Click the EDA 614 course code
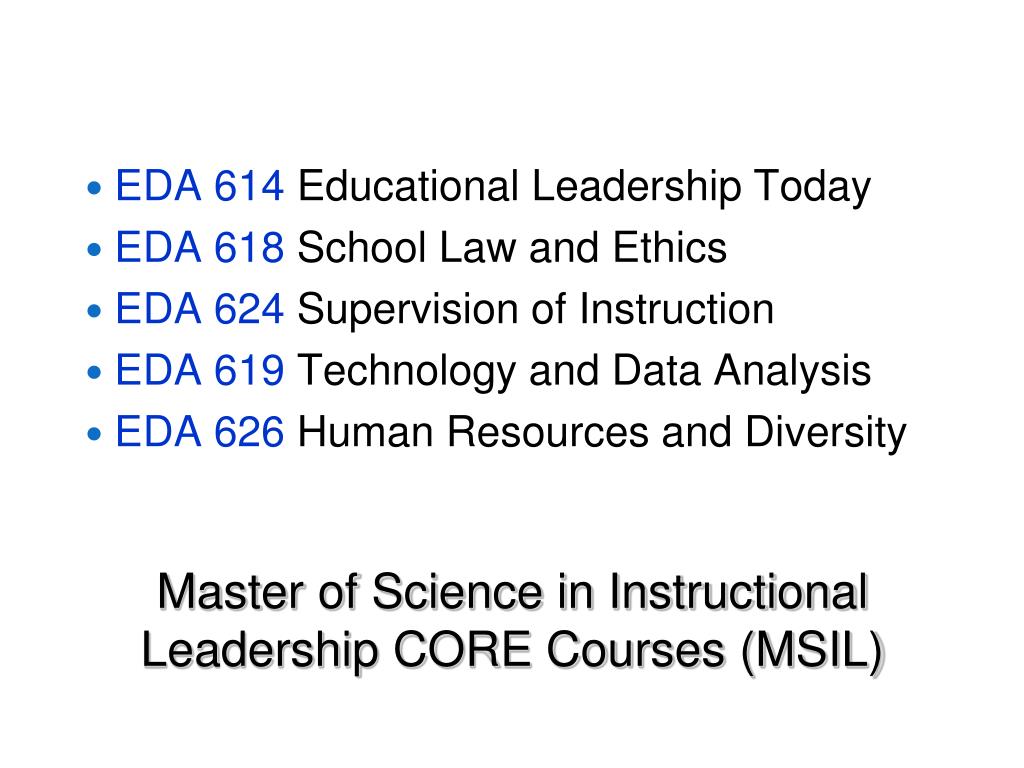The image size is (1024, 768). tap(200, 186)
